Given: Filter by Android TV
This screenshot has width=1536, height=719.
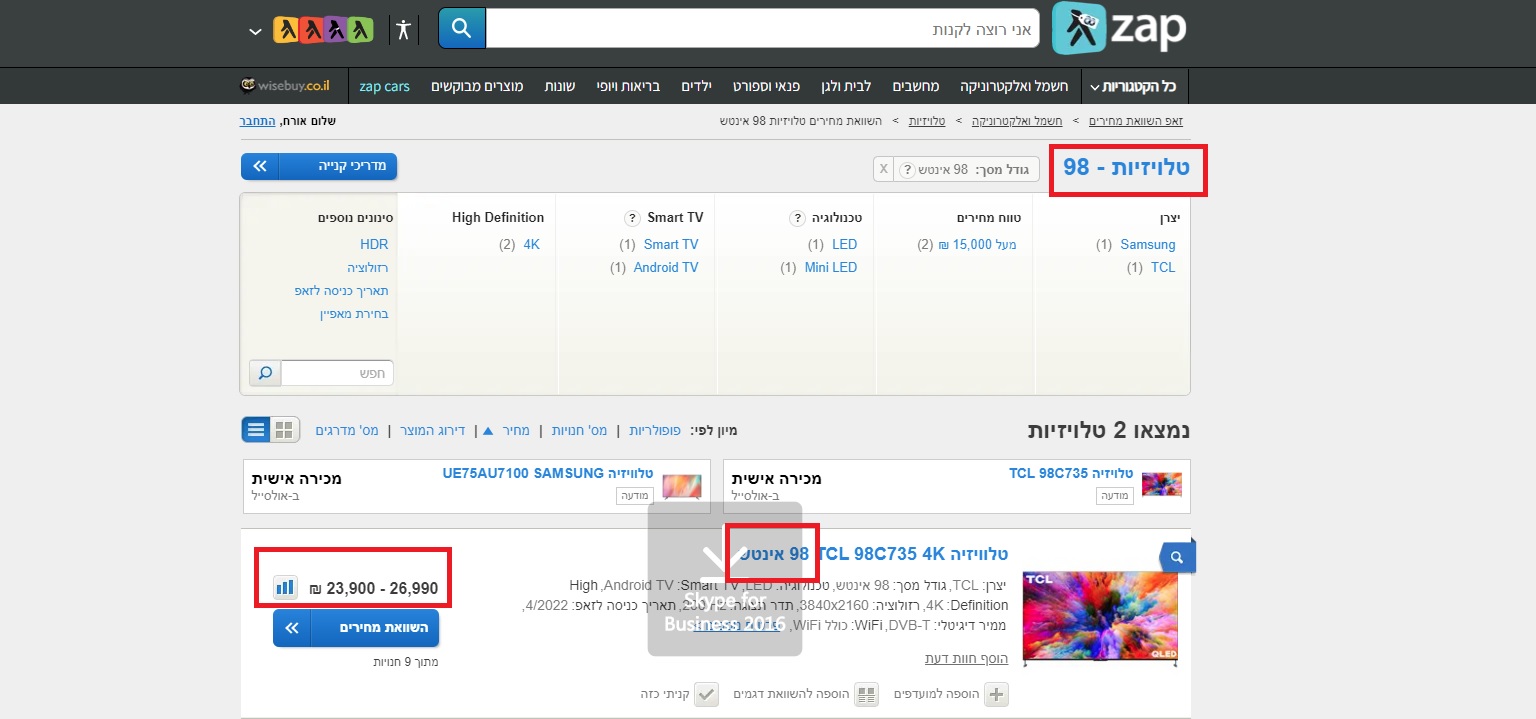Looking at the screenshot, I should [x=666, y=267].
